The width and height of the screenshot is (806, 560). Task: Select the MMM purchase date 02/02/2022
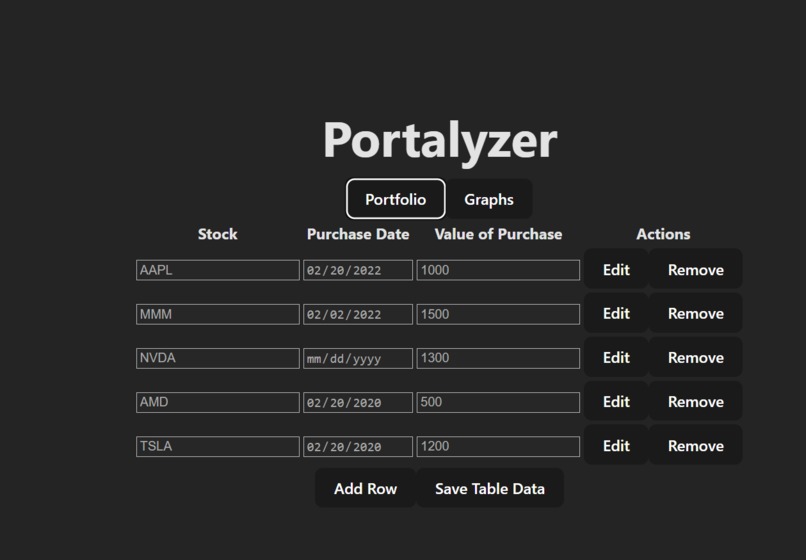pyautogui.click(x=358, y=314)
